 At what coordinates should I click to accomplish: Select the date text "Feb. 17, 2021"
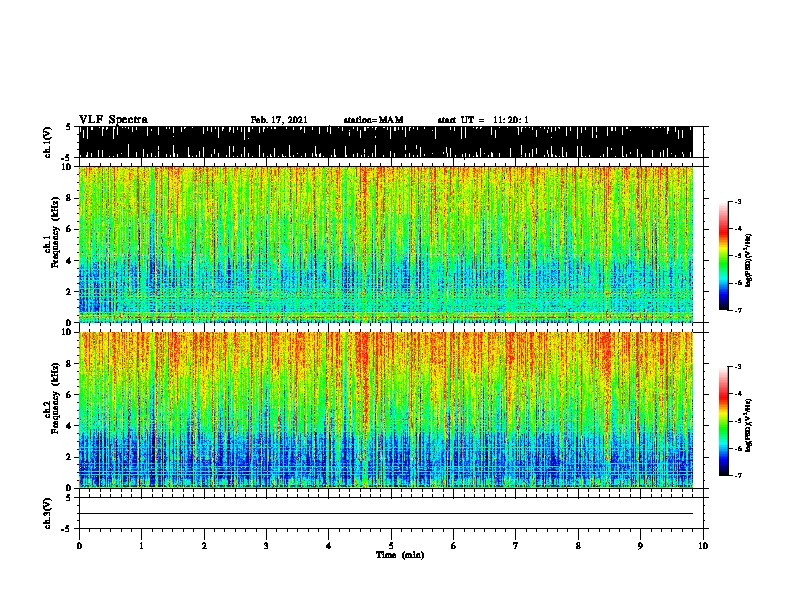click(279, 120)
